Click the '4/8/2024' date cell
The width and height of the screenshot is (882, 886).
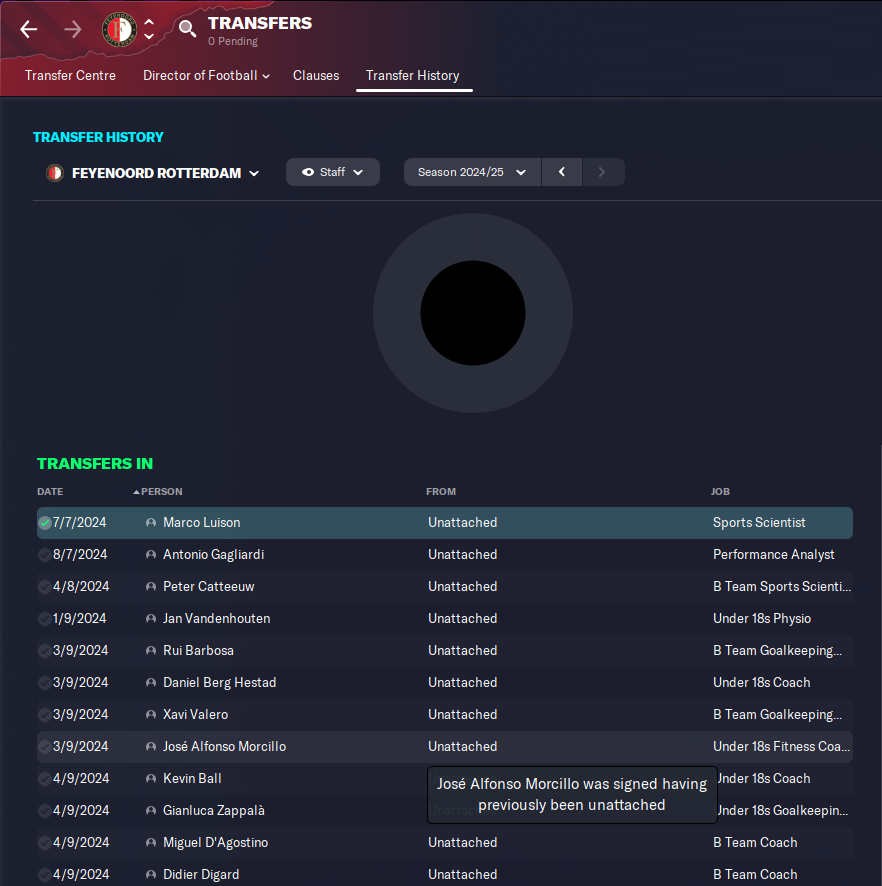click(81, 587)
